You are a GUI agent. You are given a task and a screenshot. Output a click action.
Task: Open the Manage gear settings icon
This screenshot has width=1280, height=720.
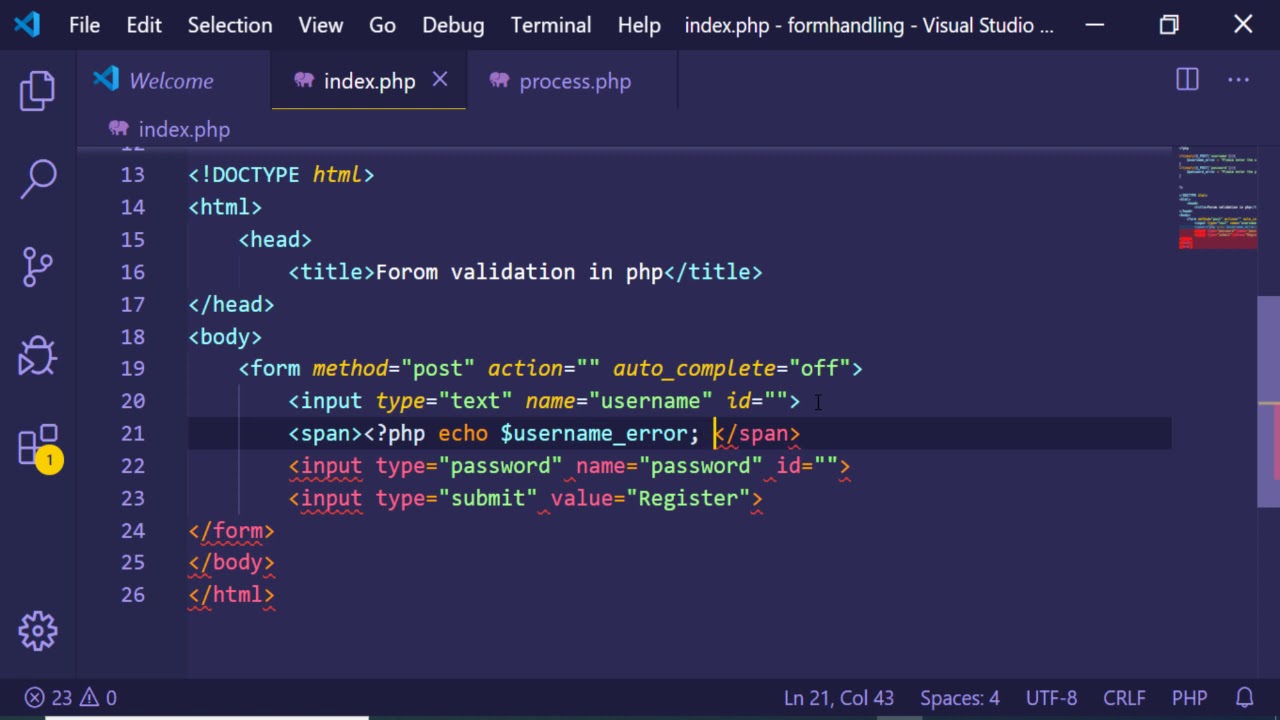(x=38, y=630)
